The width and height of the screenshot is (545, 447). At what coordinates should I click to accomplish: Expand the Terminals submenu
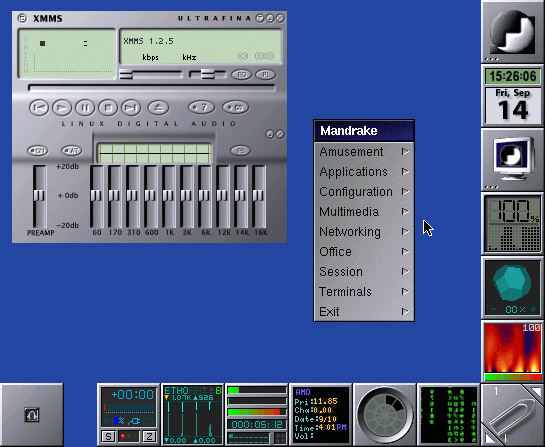click(x=364, y=292)
